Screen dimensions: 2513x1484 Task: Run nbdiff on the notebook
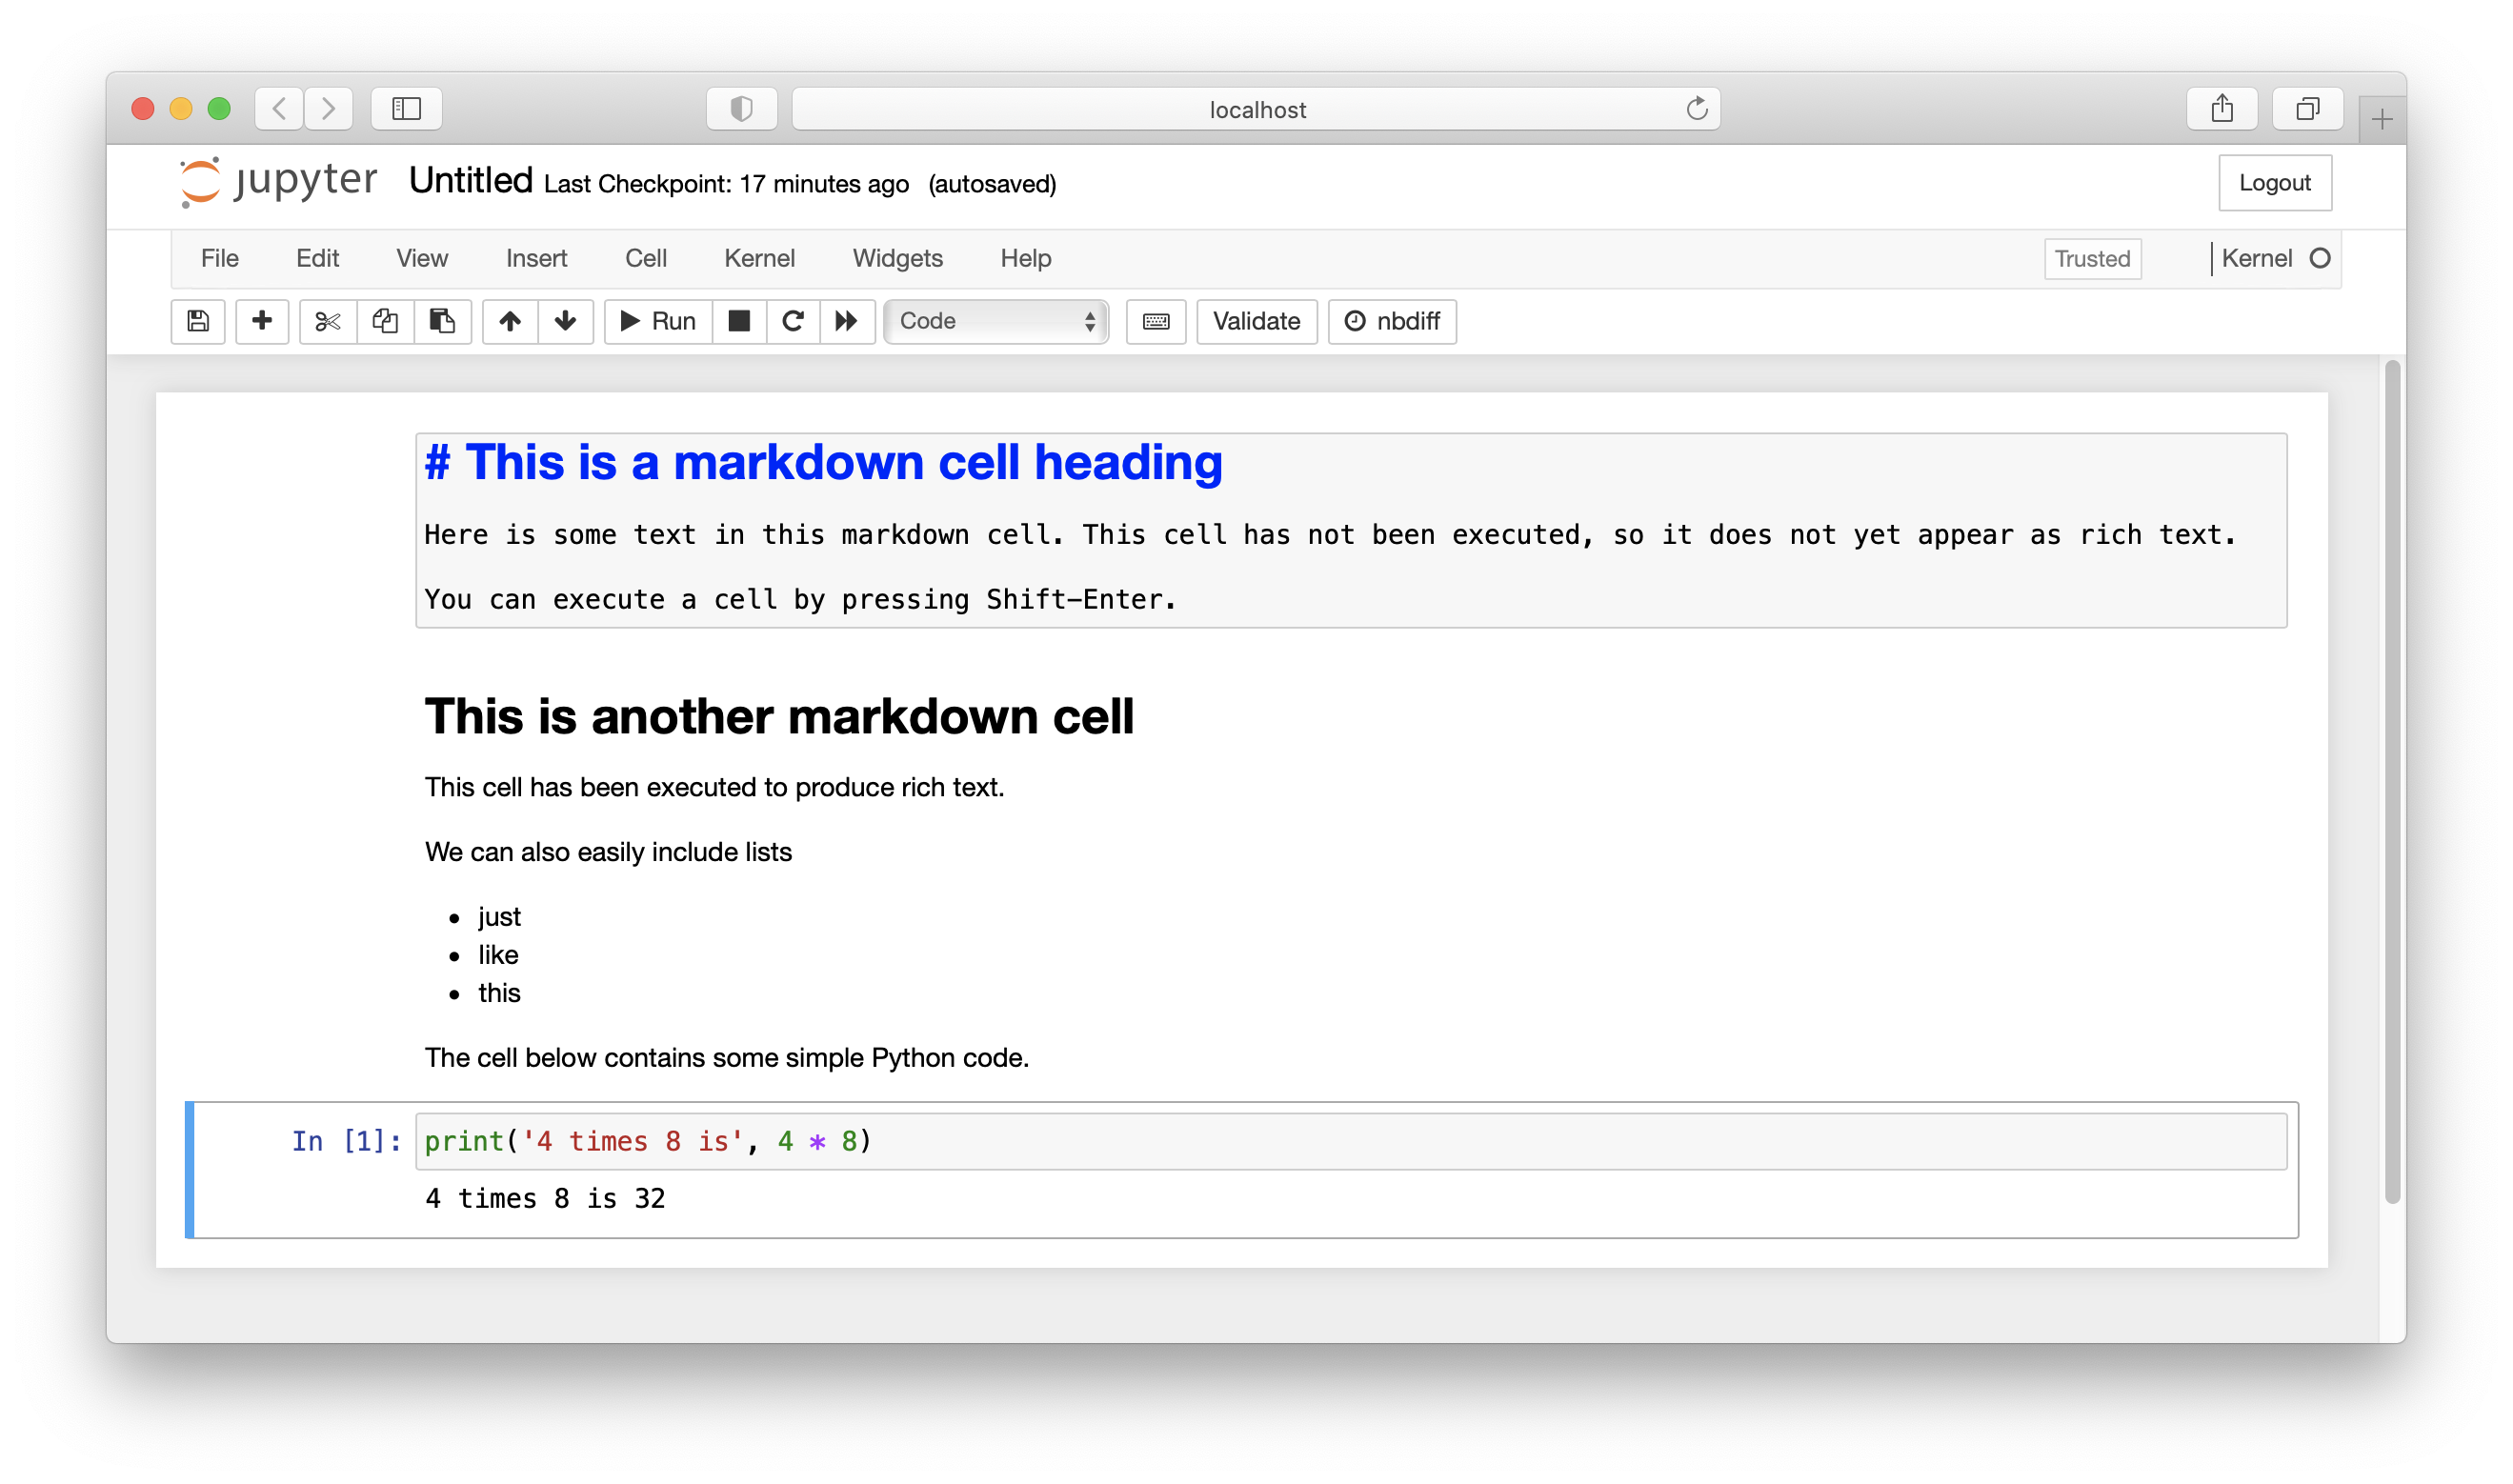coord(1391,321)
